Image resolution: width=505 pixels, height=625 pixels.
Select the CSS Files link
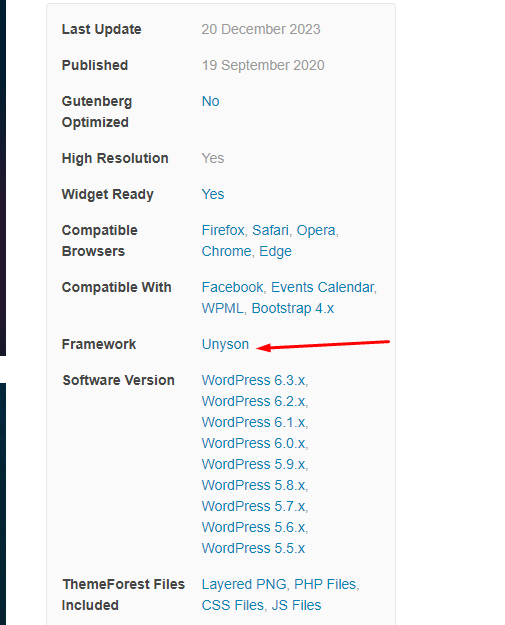point(233,605)
